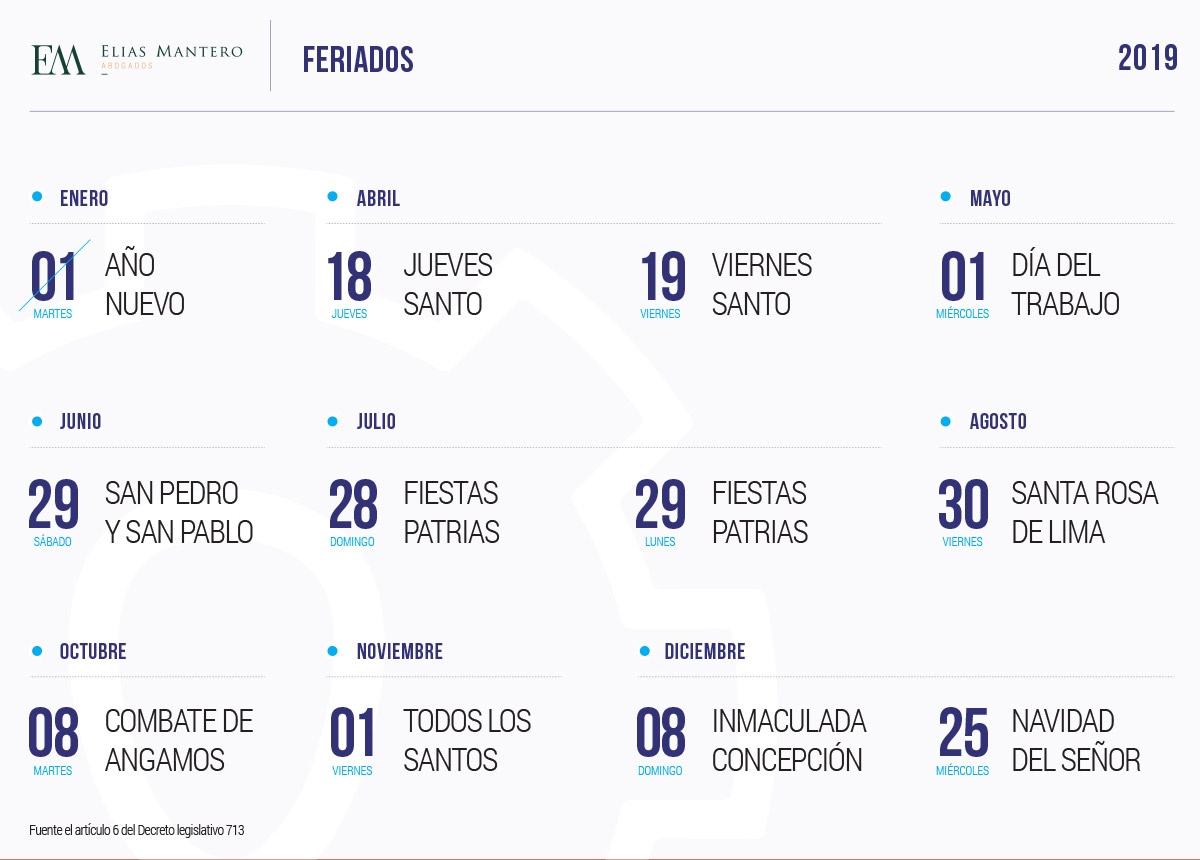Click the 2019 year label

coord(1148,58)
